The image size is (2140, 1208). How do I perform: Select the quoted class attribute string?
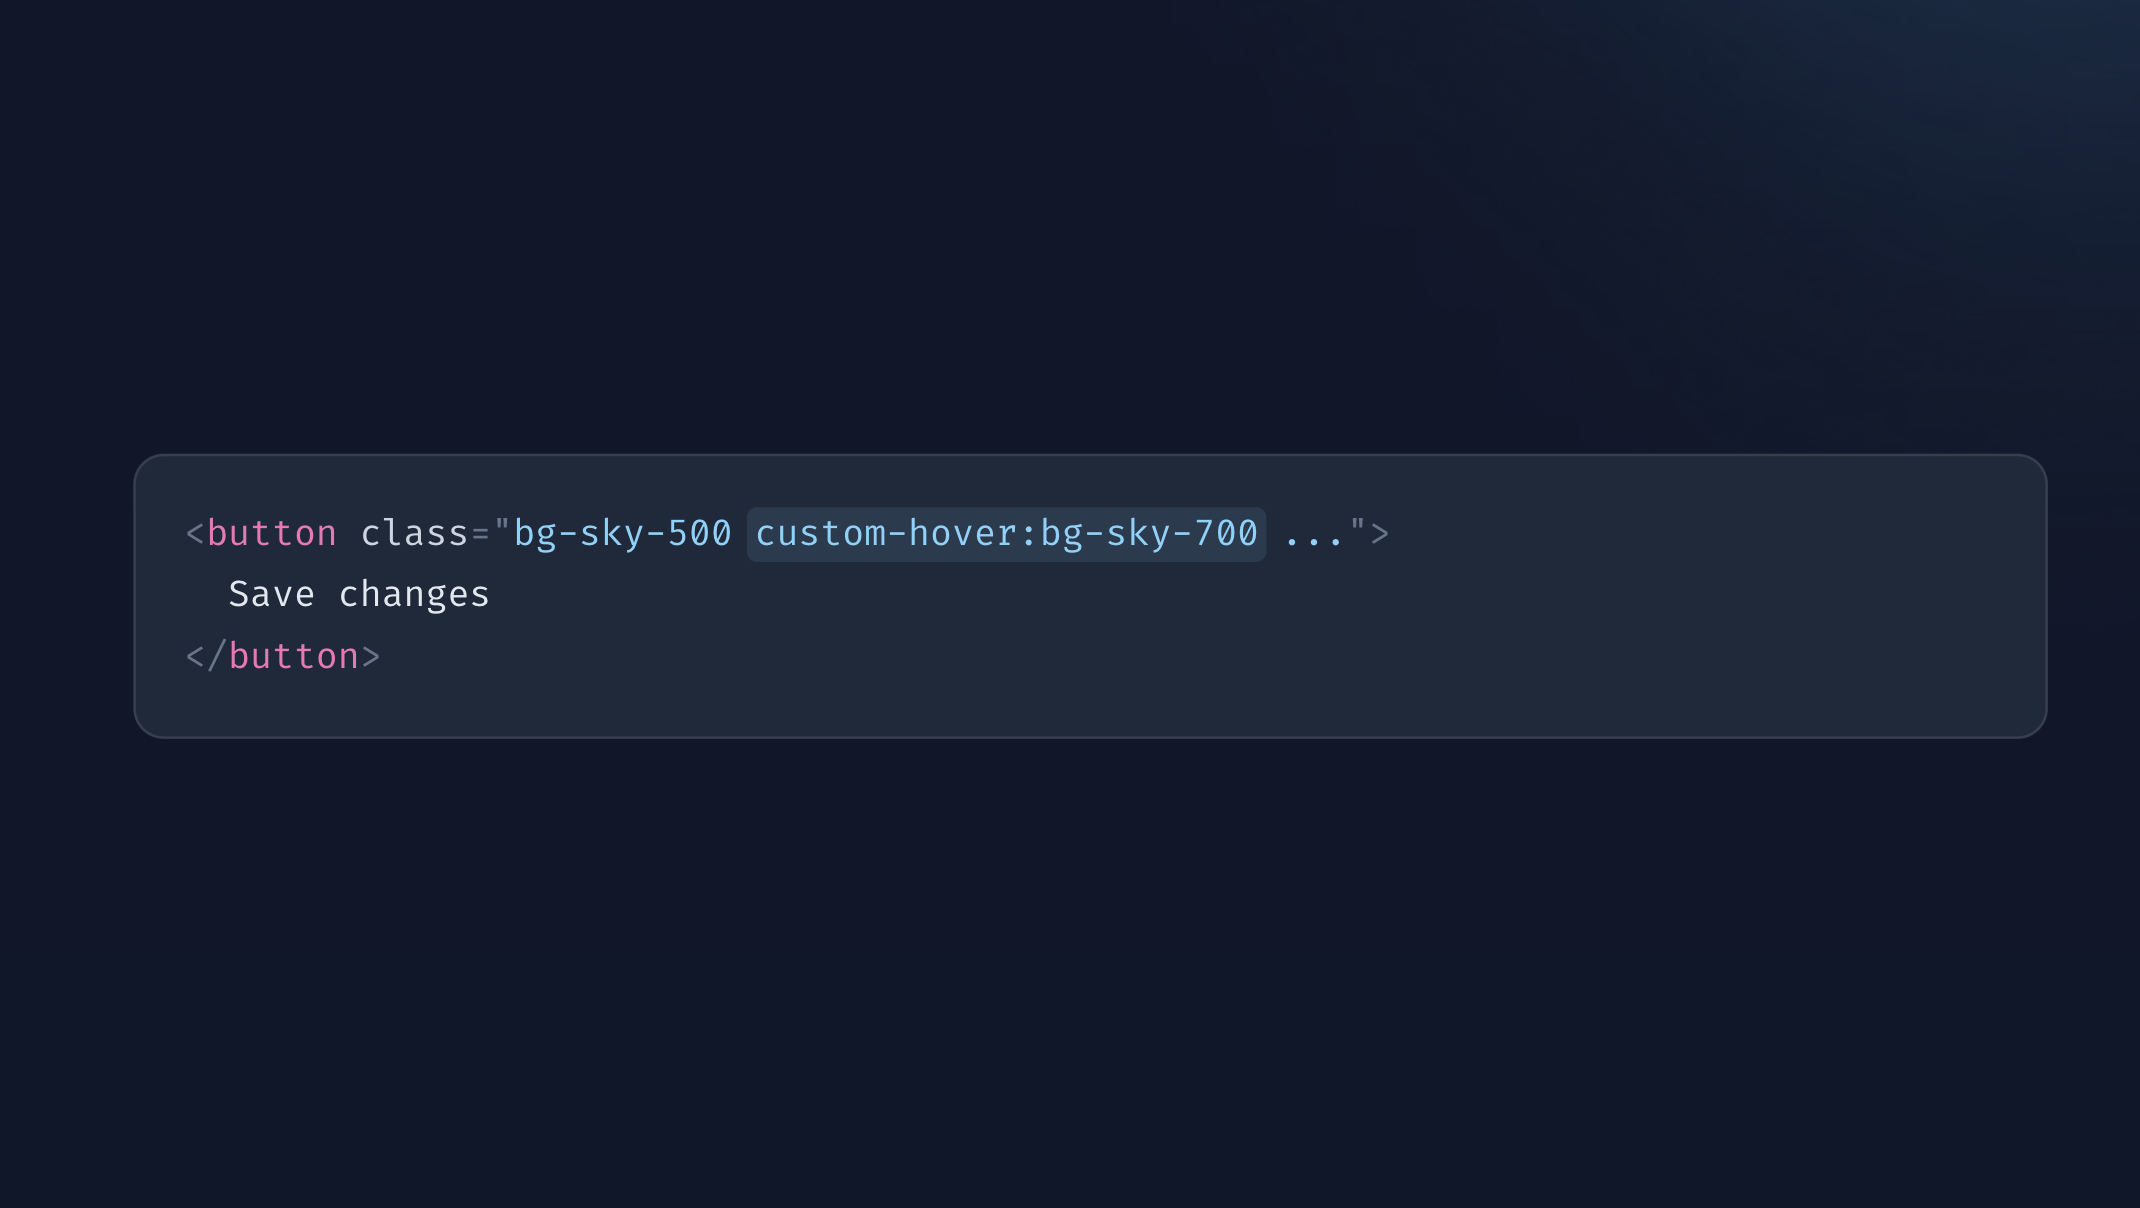coord(930,533)
